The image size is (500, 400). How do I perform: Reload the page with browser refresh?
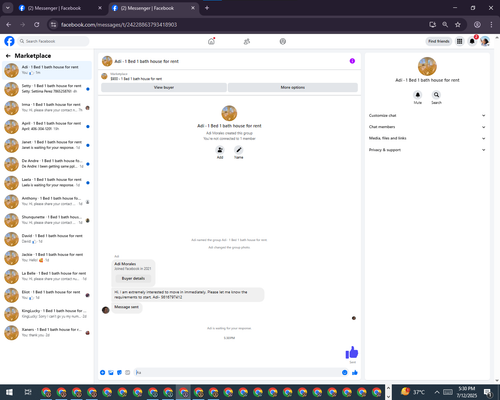click(x=37, y=25)
